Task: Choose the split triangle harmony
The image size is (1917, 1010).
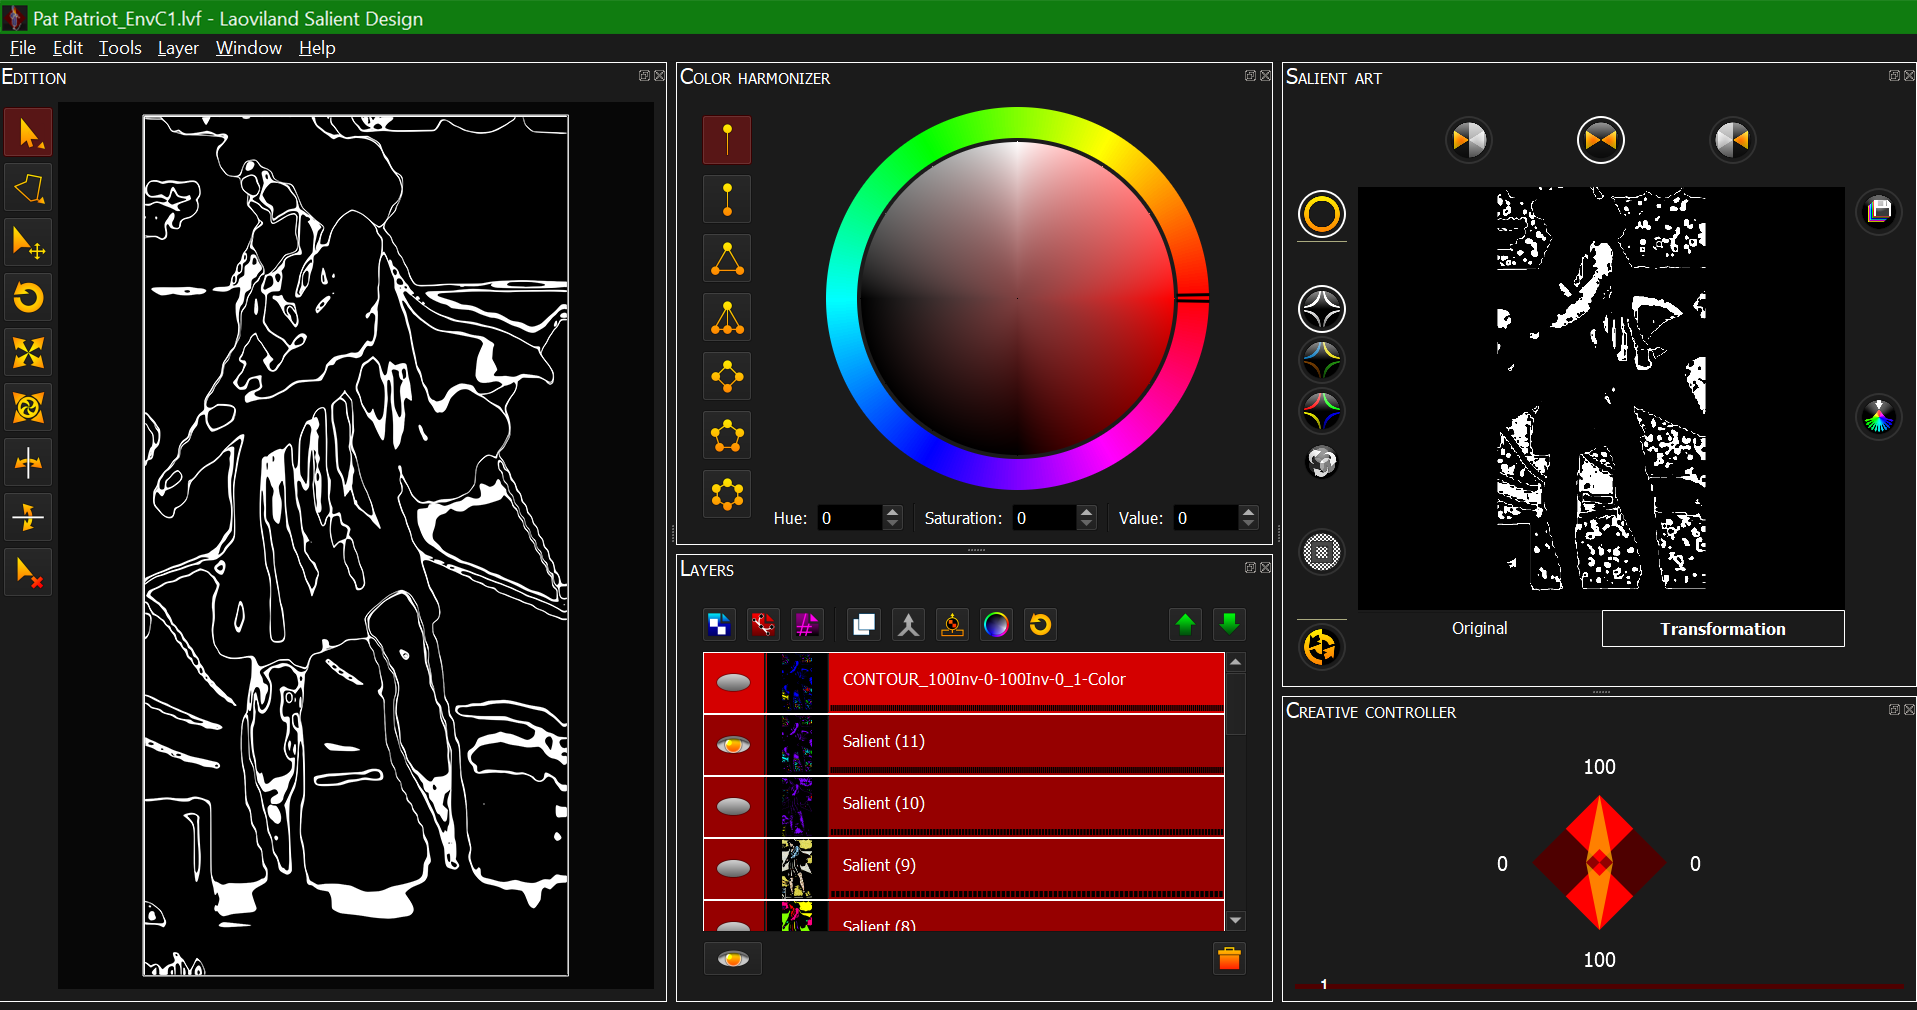Action: coord(727,317)
